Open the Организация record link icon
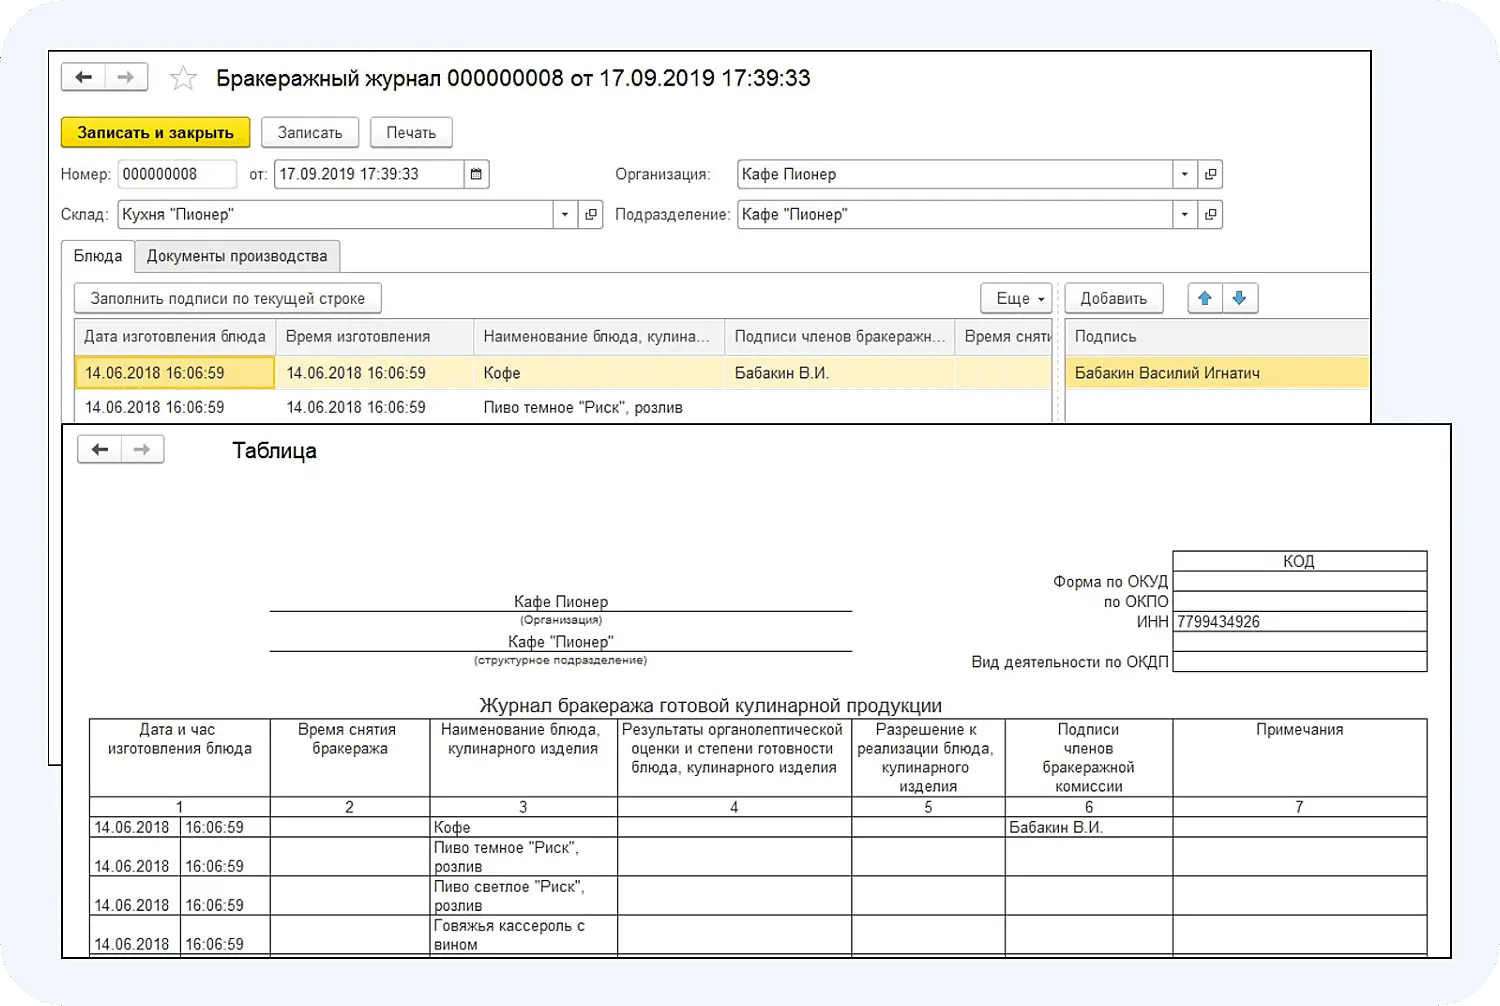This screenshot has width=1500, height=1006. pos(1210,174)
